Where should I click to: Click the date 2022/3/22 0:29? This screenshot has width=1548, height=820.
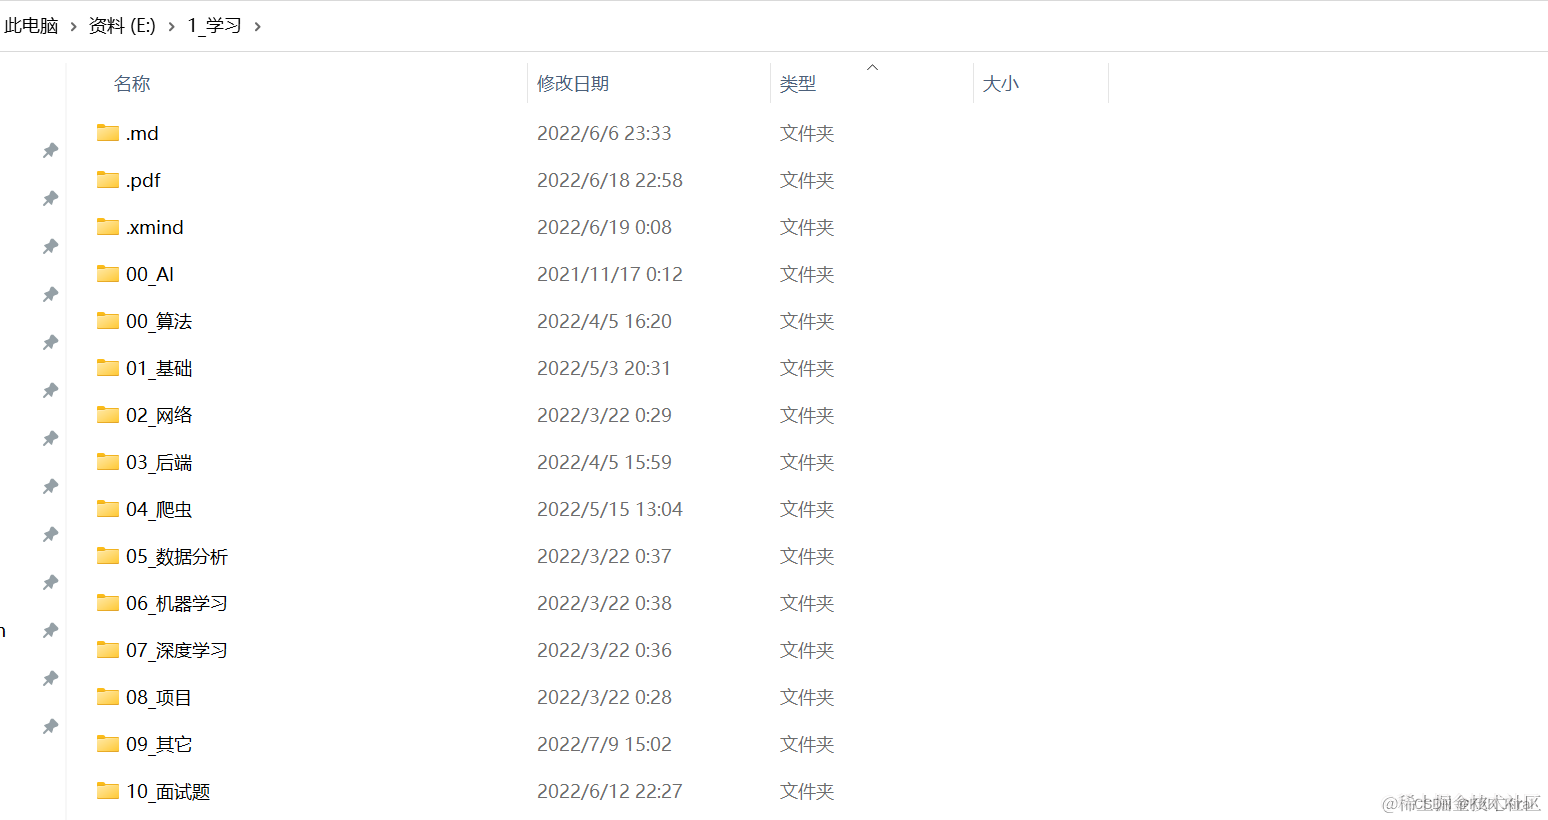click(x=604, y=416)
